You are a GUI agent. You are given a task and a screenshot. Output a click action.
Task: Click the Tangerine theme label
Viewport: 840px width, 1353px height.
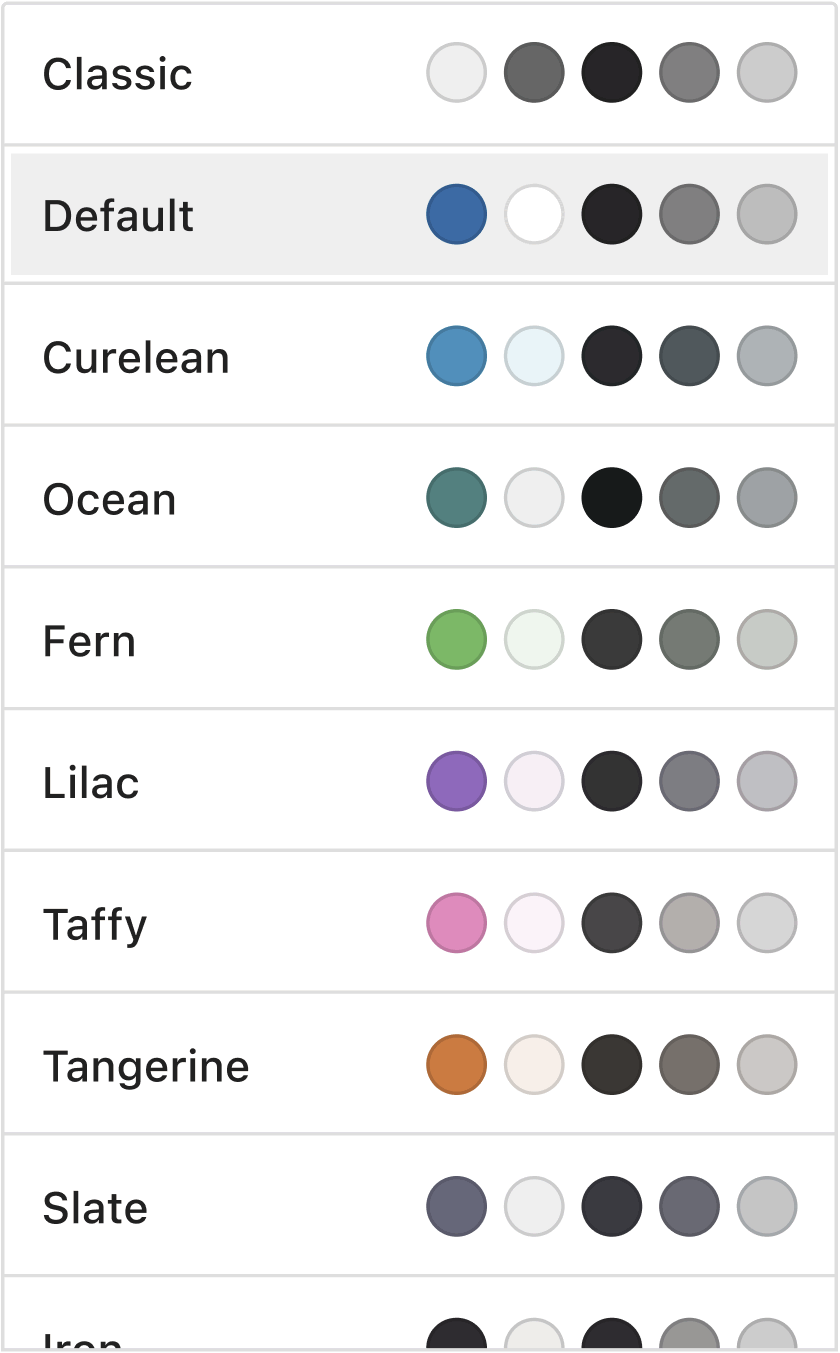pos(146,1068)
